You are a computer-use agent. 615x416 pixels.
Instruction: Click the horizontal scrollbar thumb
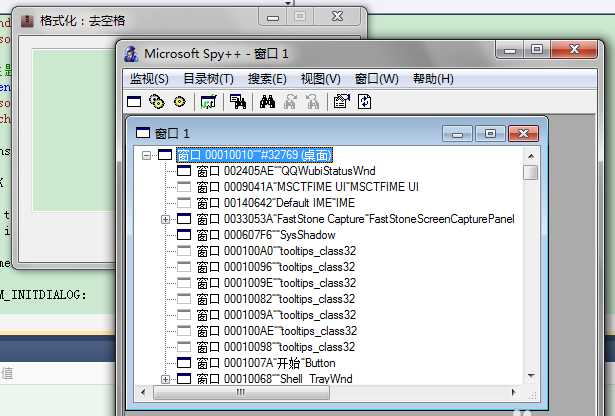click(x=241, y=392)
